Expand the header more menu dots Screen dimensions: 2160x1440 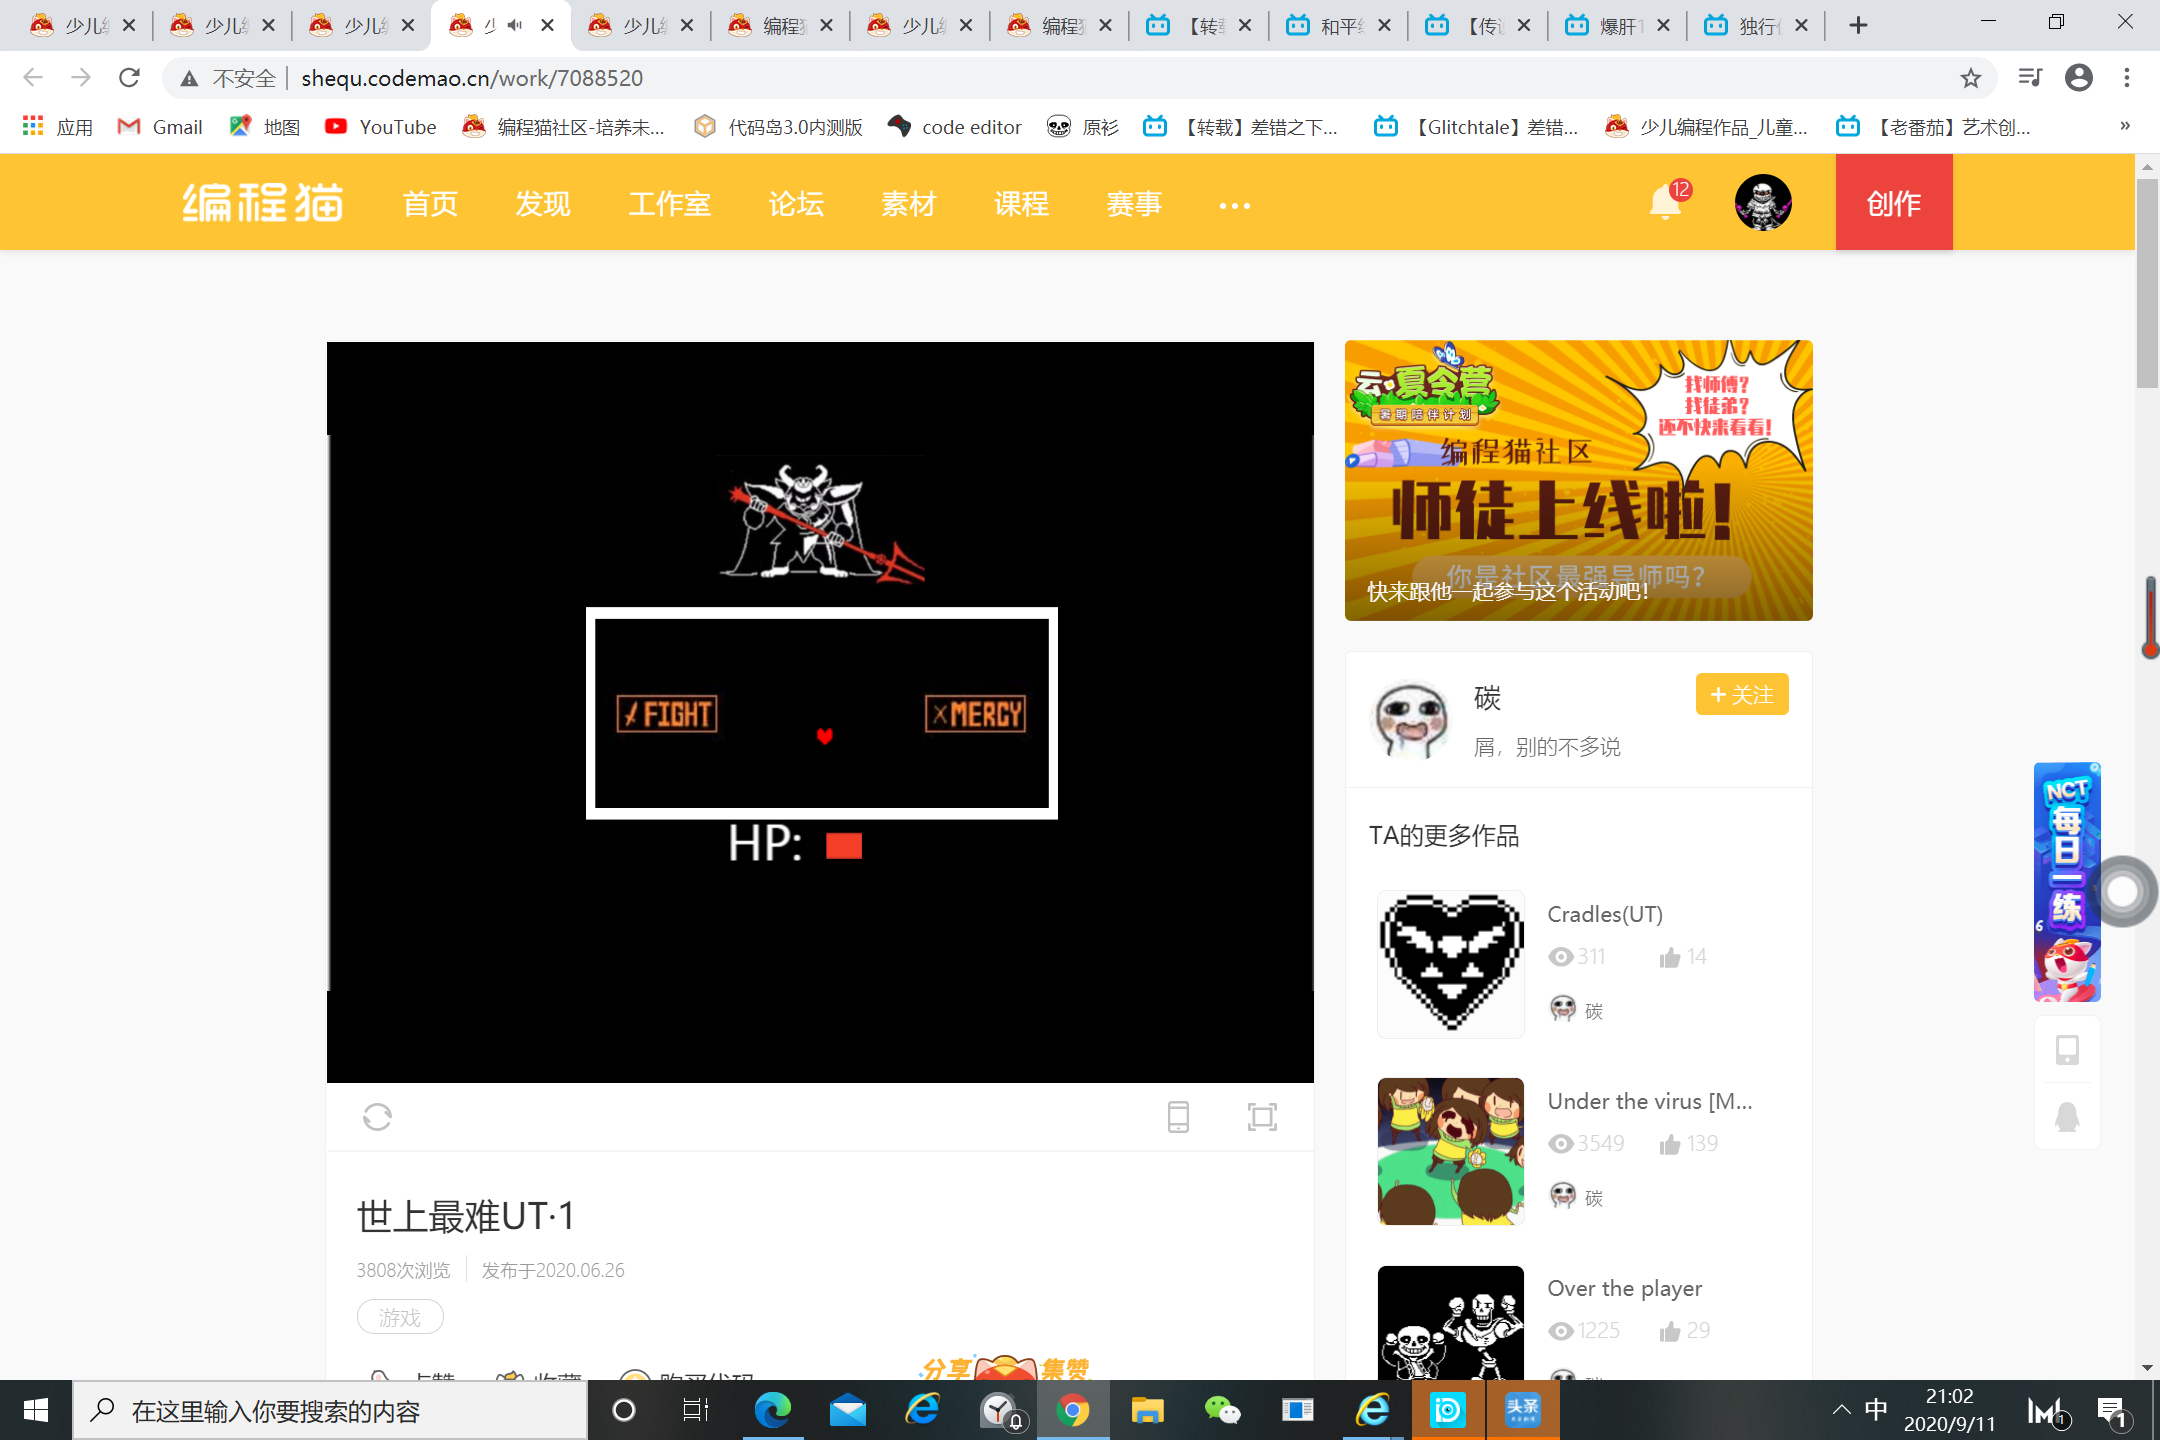1235,205
